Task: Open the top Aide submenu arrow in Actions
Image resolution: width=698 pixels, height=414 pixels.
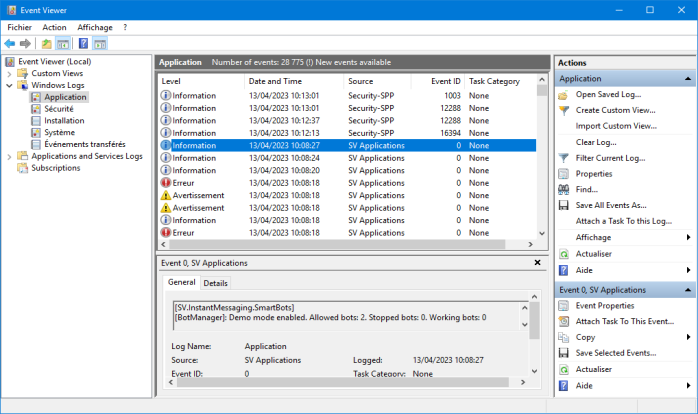Action: 688,270
